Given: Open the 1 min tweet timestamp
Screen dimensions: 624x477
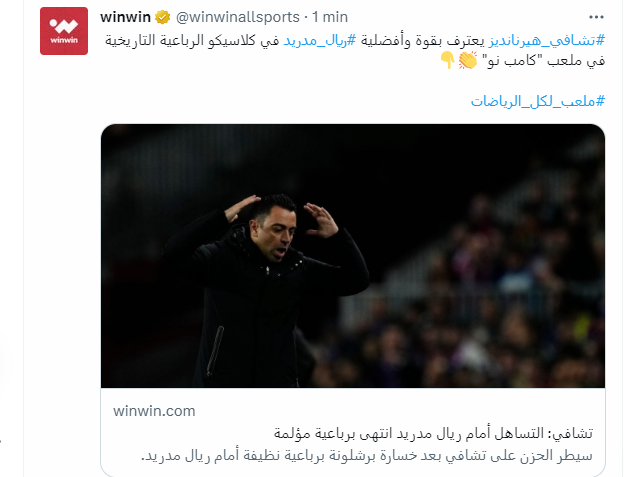Looking at the screenshot, I should click(330, 17).
